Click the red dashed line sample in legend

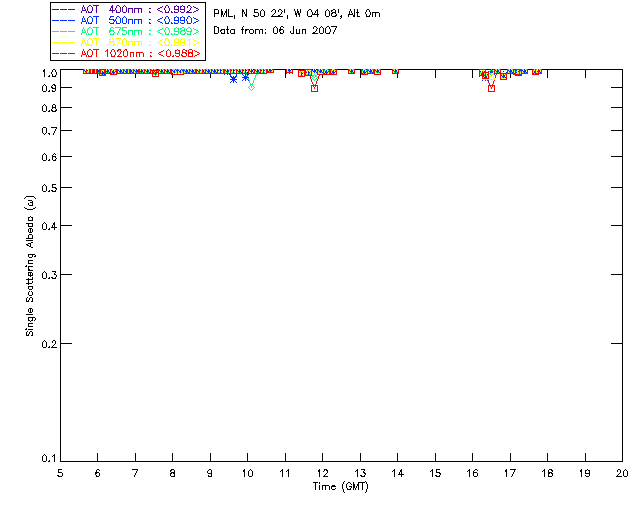pyautogui.click(x=64, y=53)
